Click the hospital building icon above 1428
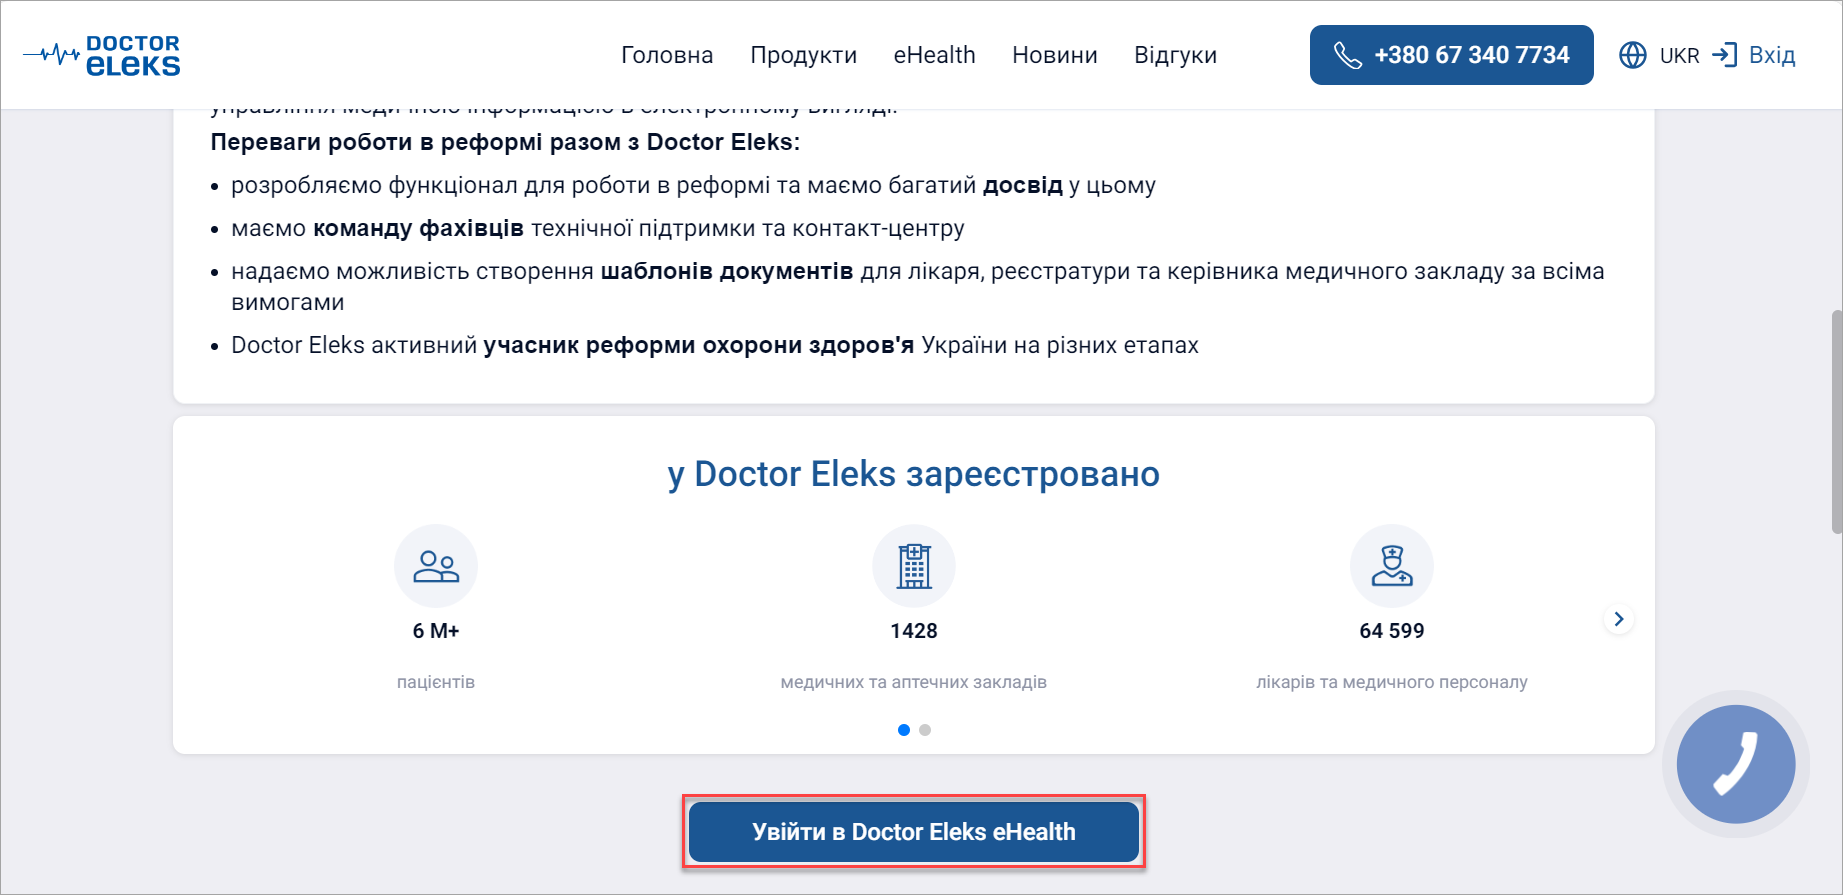1843x895 pixels. pyautogui.click(x=914, y=566)
